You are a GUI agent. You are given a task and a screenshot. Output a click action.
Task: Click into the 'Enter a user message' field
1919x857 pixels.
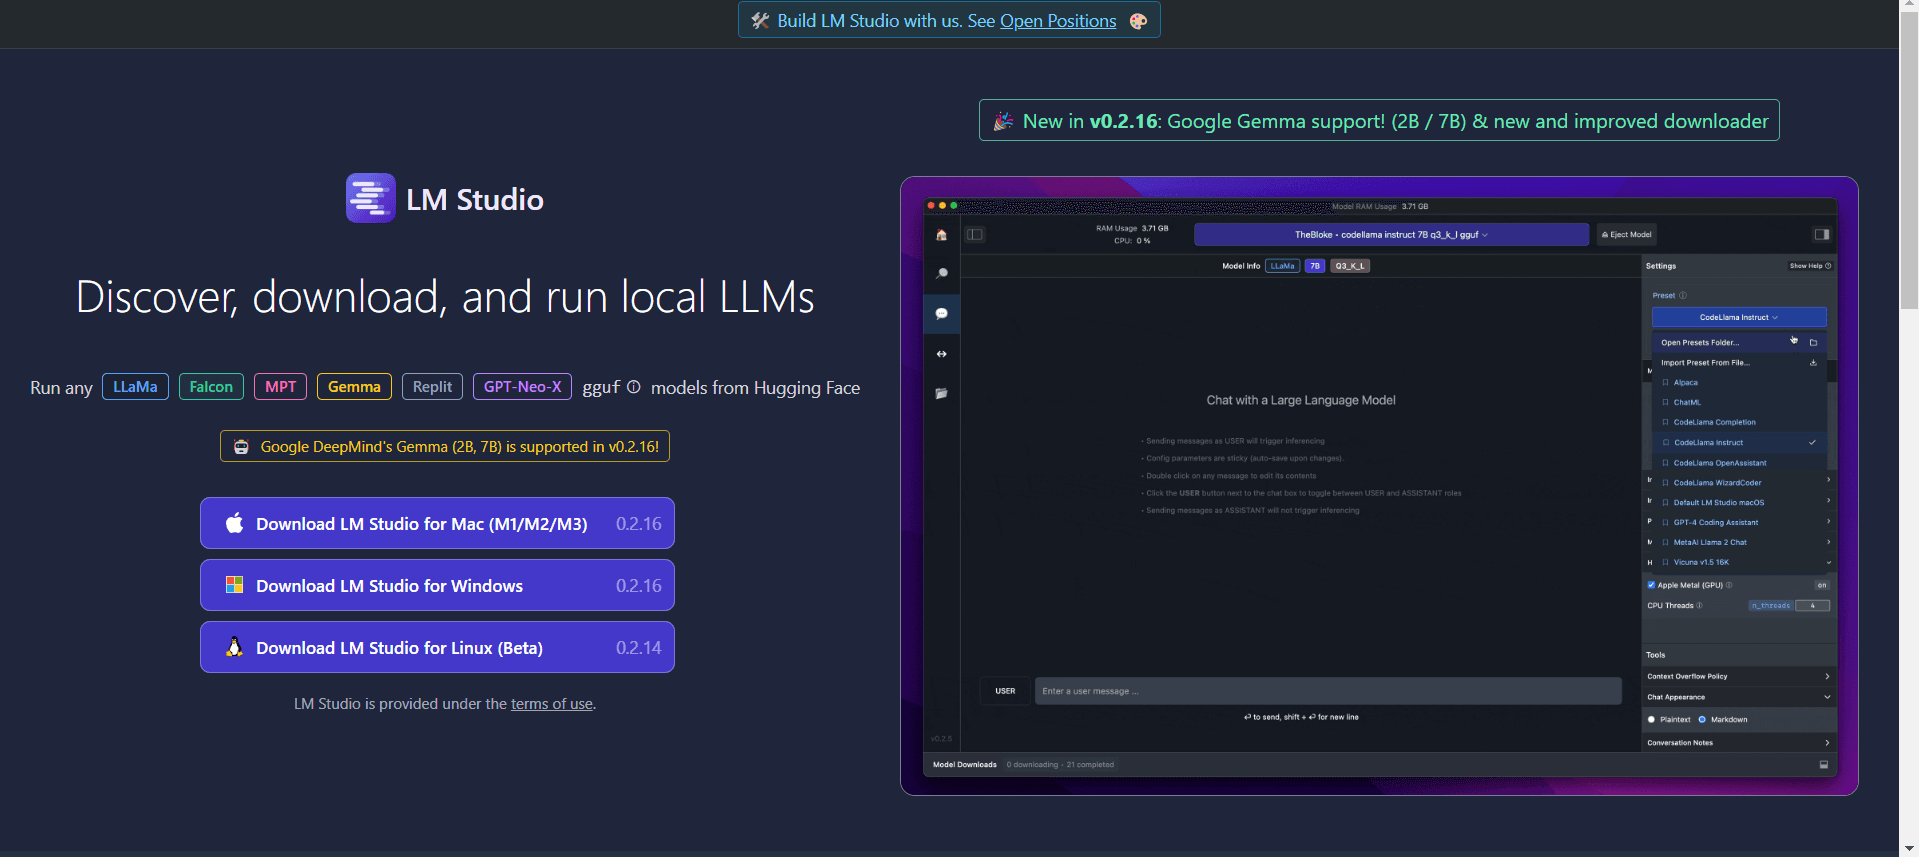coord(1328,691)
